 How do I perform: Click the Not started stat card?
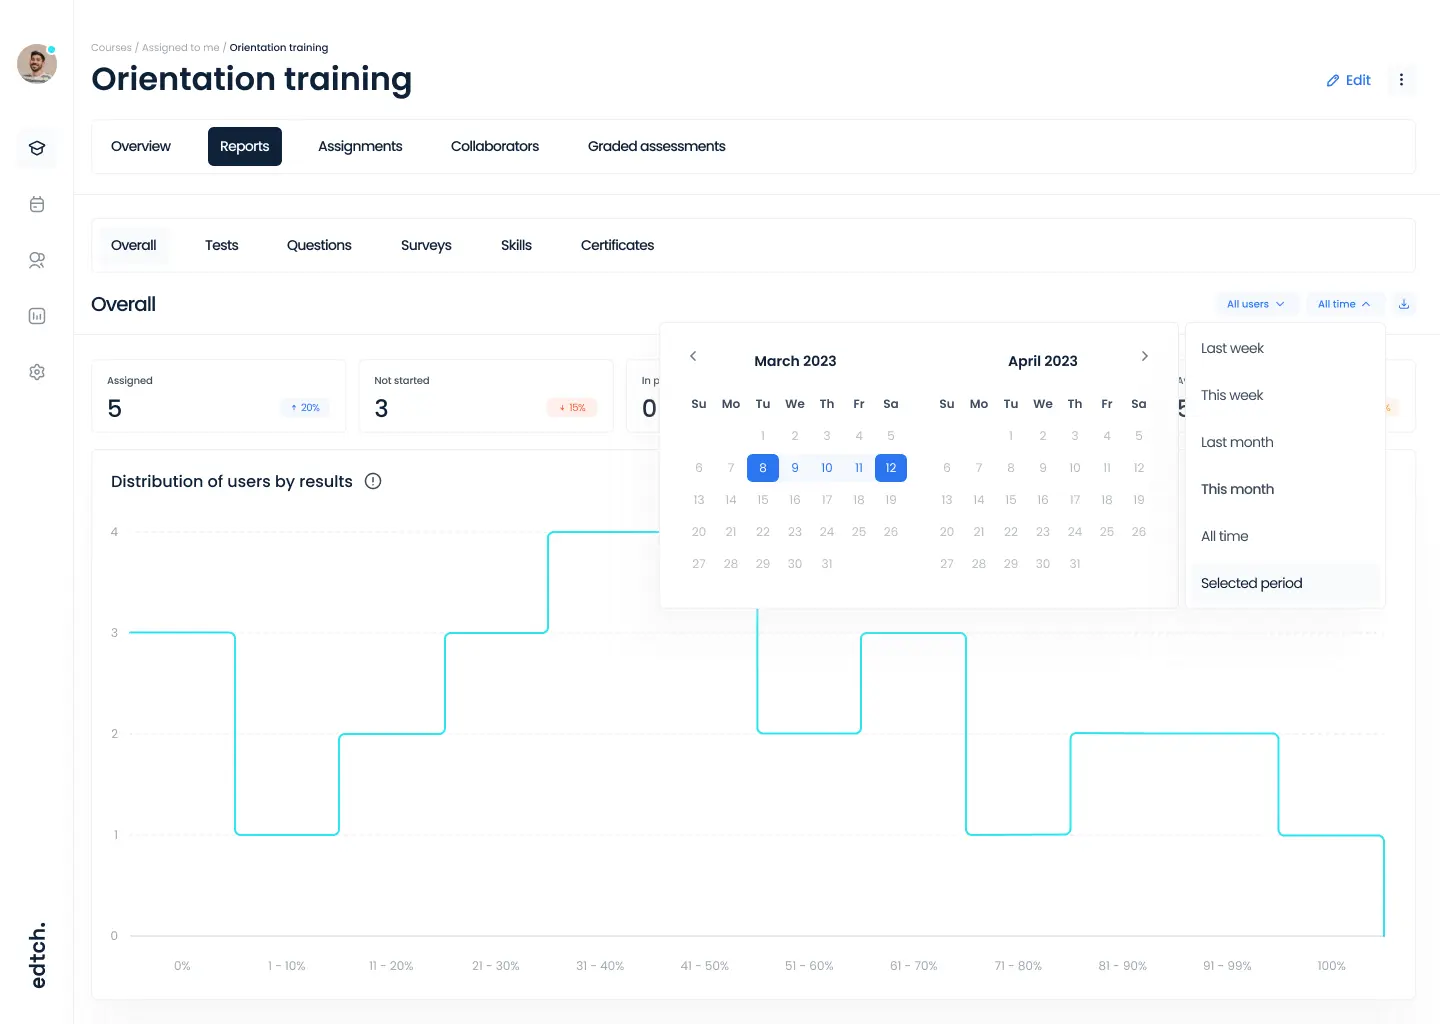pos(486,396)
